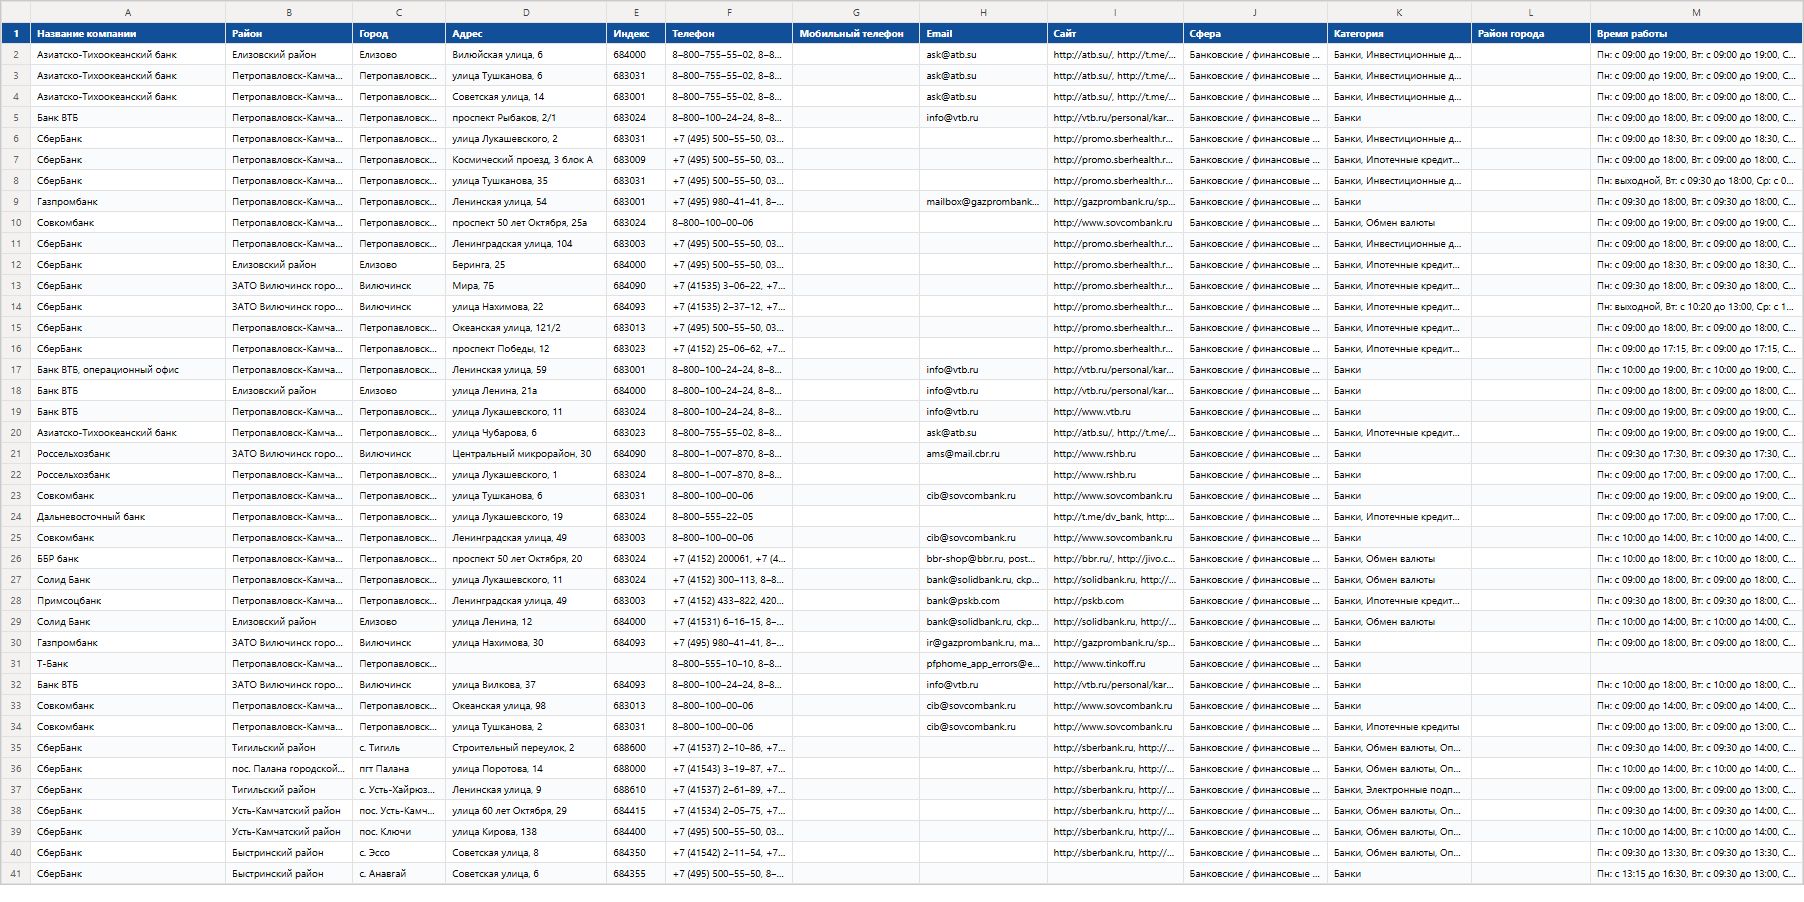Viewport: 1804px width, 902px height.
Task: Click the "Телефон" header cell
Action: pyautogui.click(x=729, y=34)
